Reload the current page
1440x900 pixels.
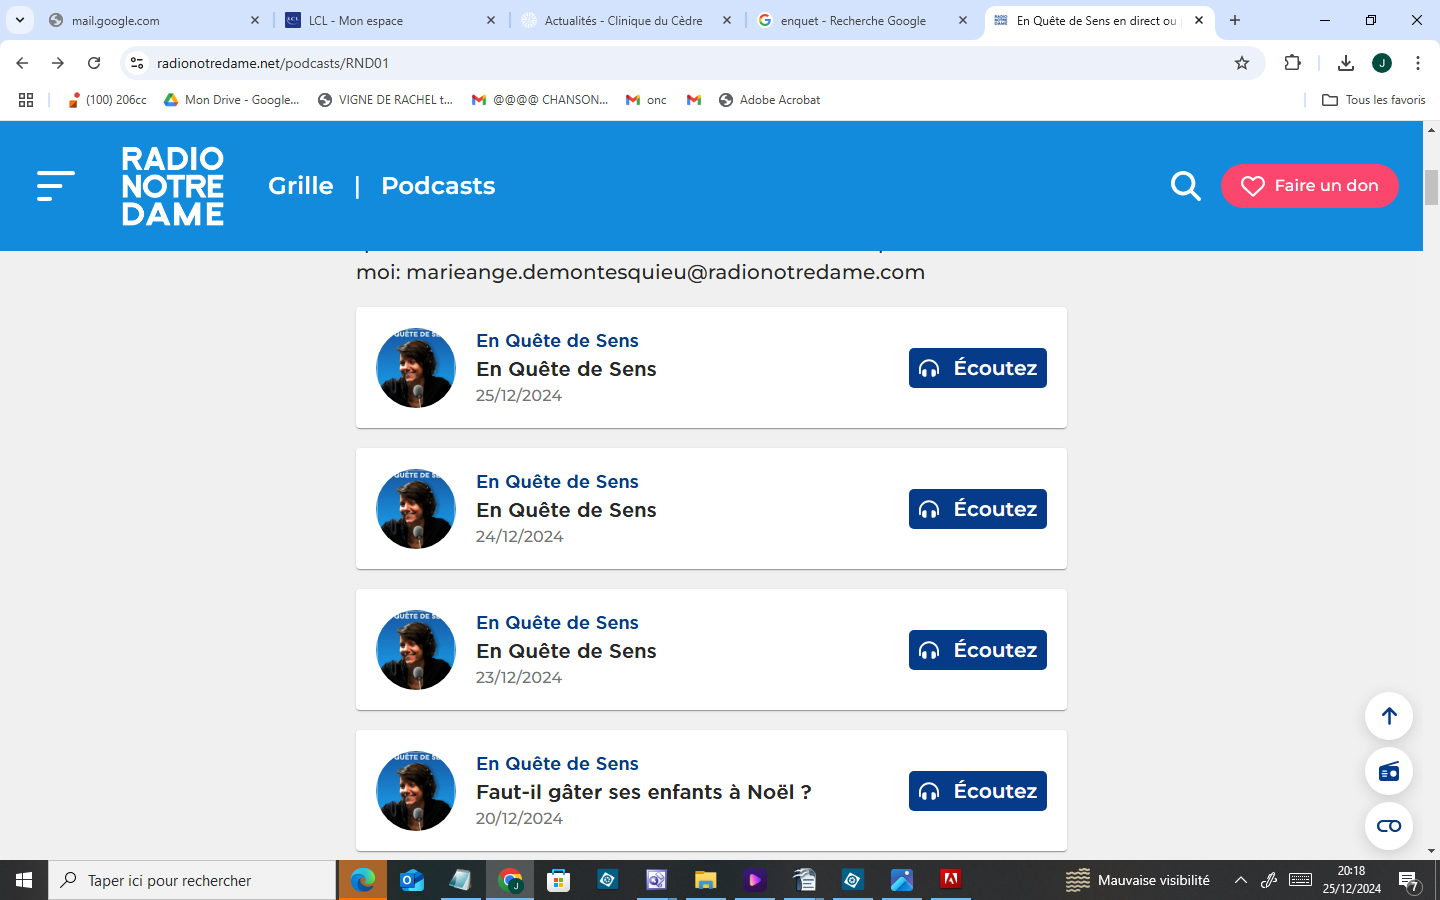[x=94, y=63]
